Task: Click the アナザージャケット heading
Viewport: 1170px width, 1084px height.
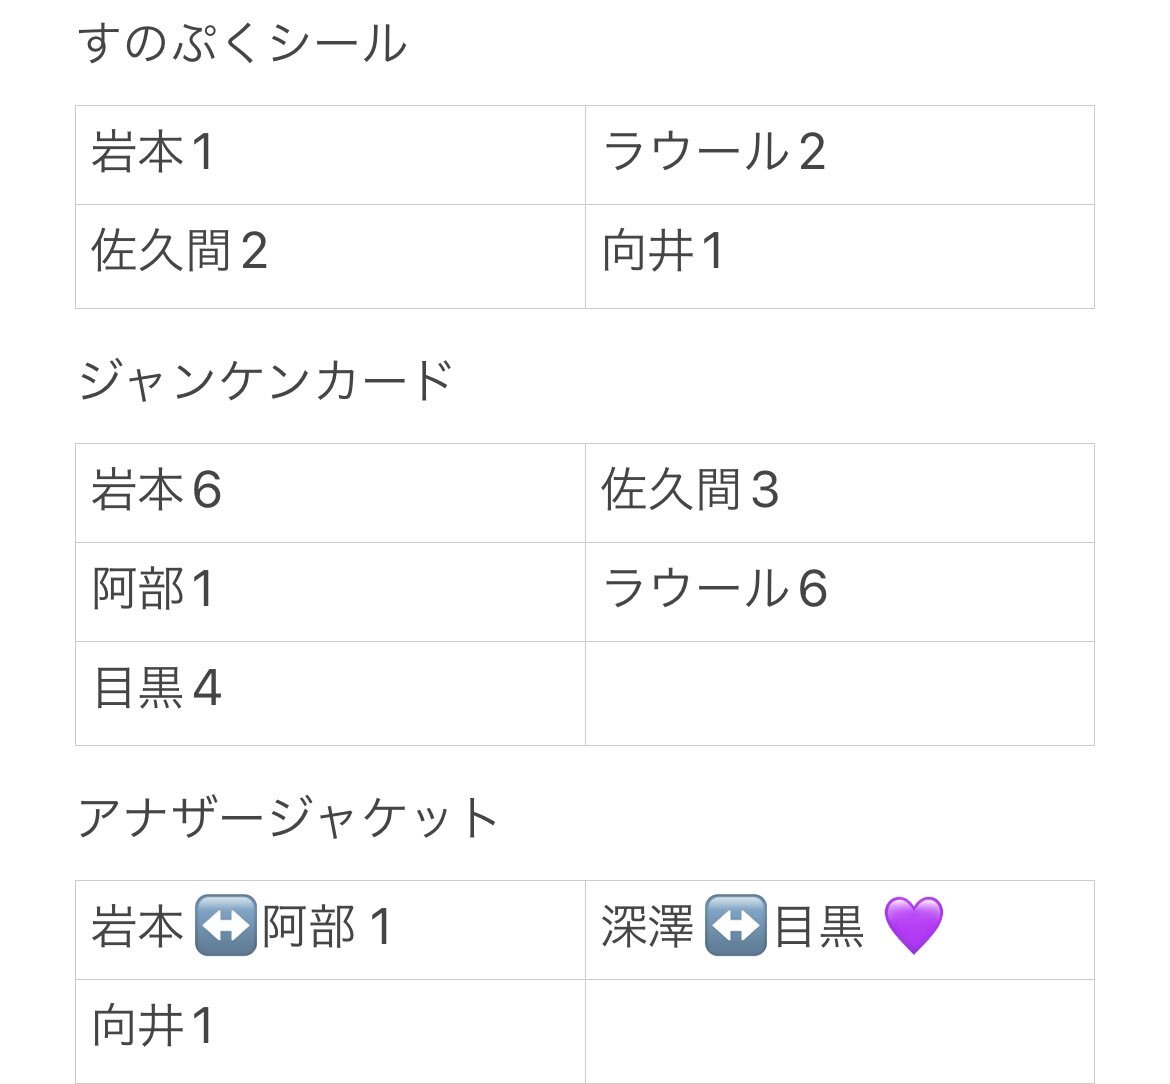Action: [288, 818]
